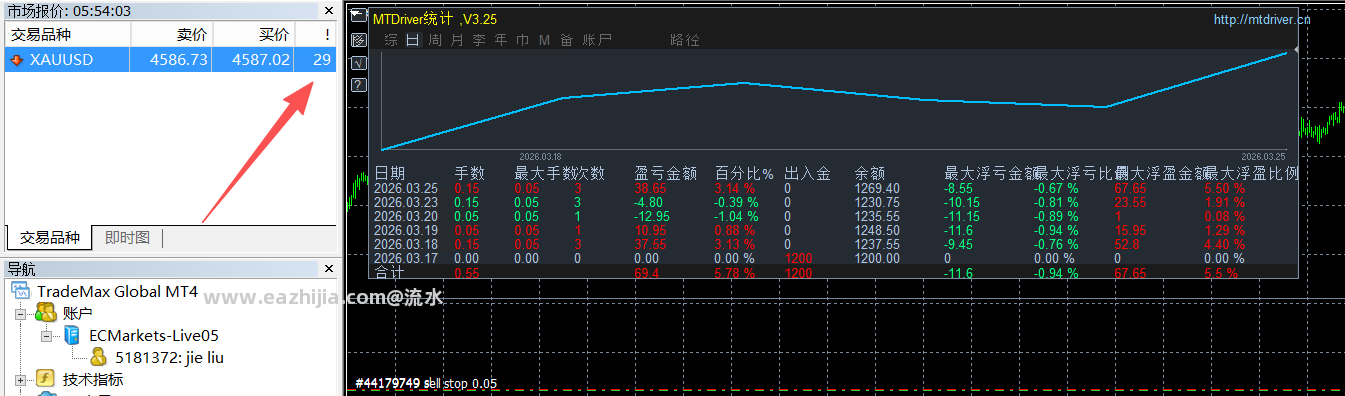1345x396 pixels.
Task: Click the total profit 69.4
Action: [x=647, y=272]
